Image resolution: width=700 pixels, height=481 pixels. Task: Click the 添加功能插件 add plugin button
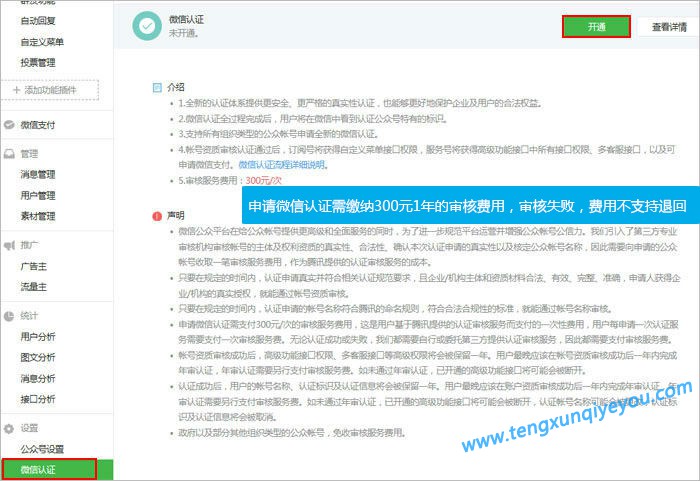coord(50,90)
